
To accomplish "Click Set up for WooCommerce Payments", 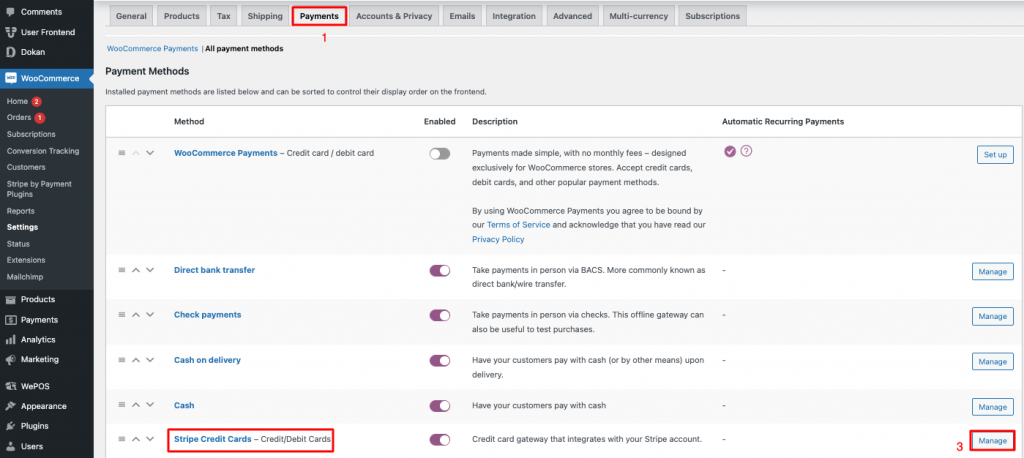I will click(x=995, y=155).
